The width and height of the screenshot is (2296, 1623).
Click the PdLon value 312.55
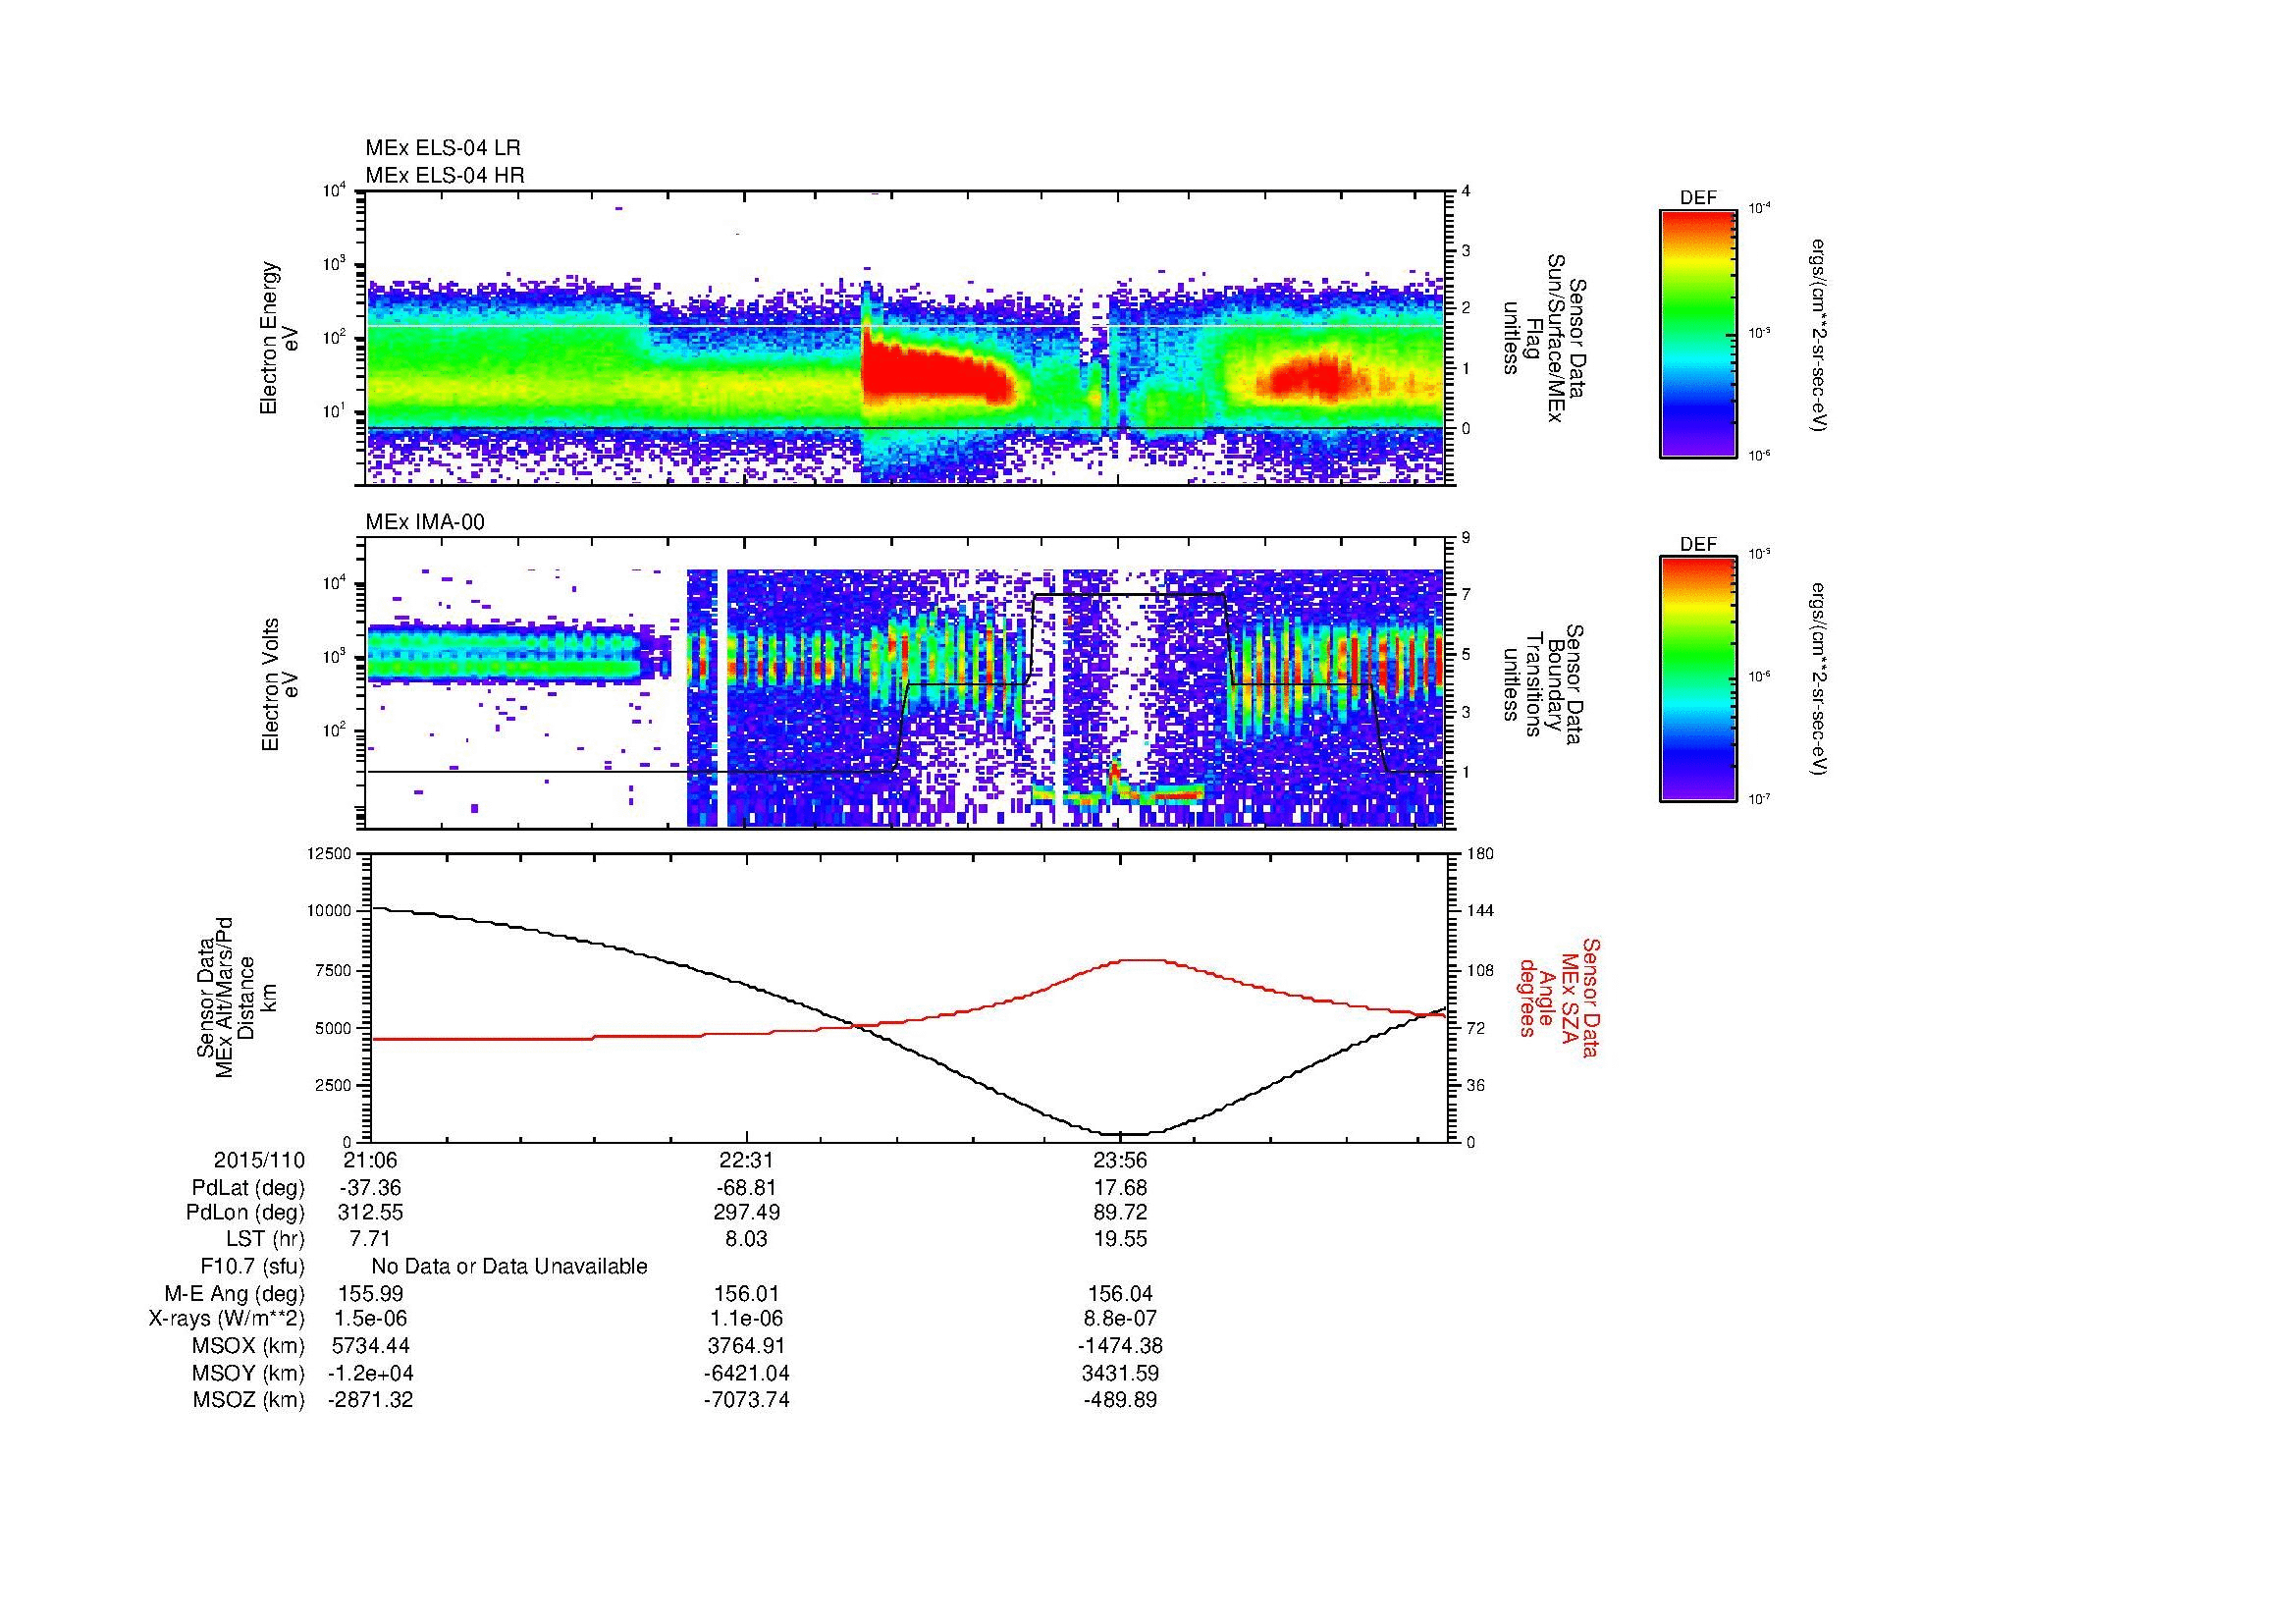(x=371, y=1212)
